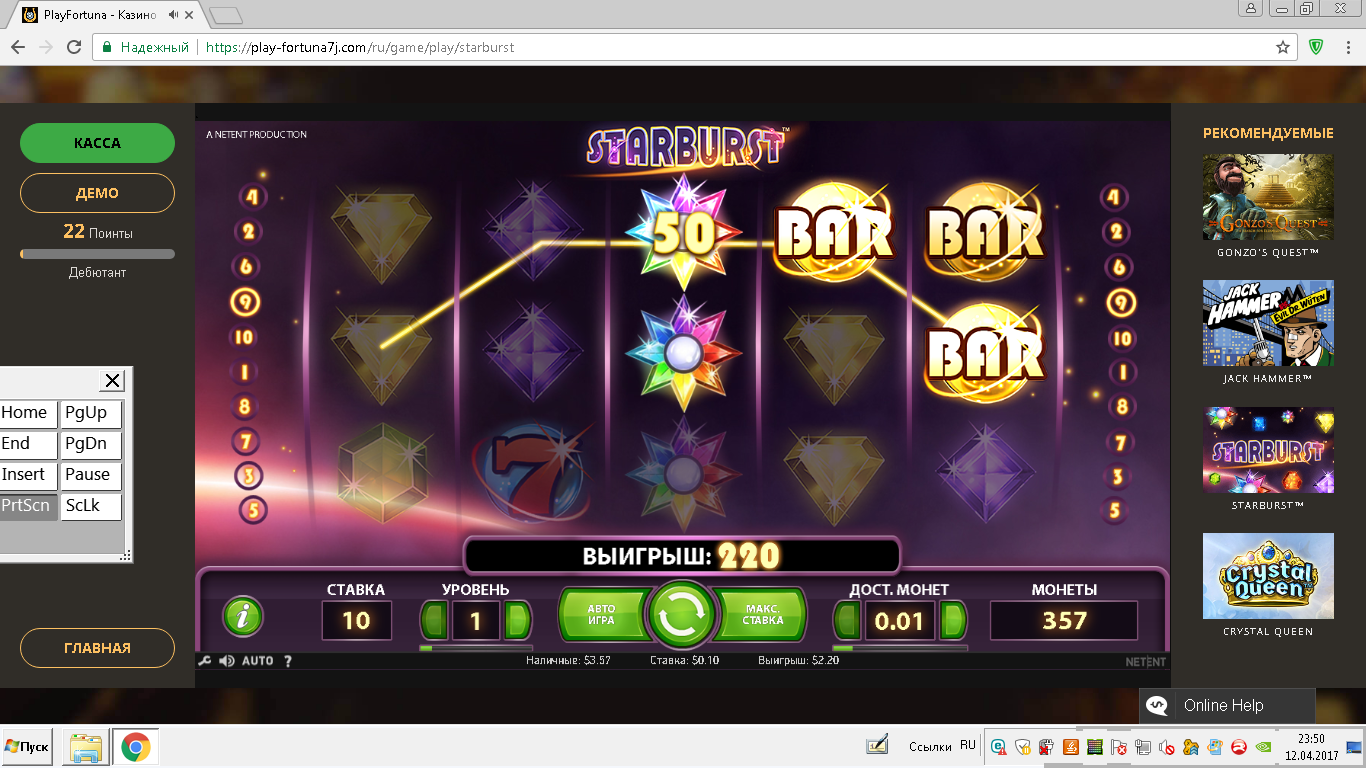Bookmark this page with the star icon
Image resolution: width=1366 pixels, height=768 pixels.
(1283, 47)
